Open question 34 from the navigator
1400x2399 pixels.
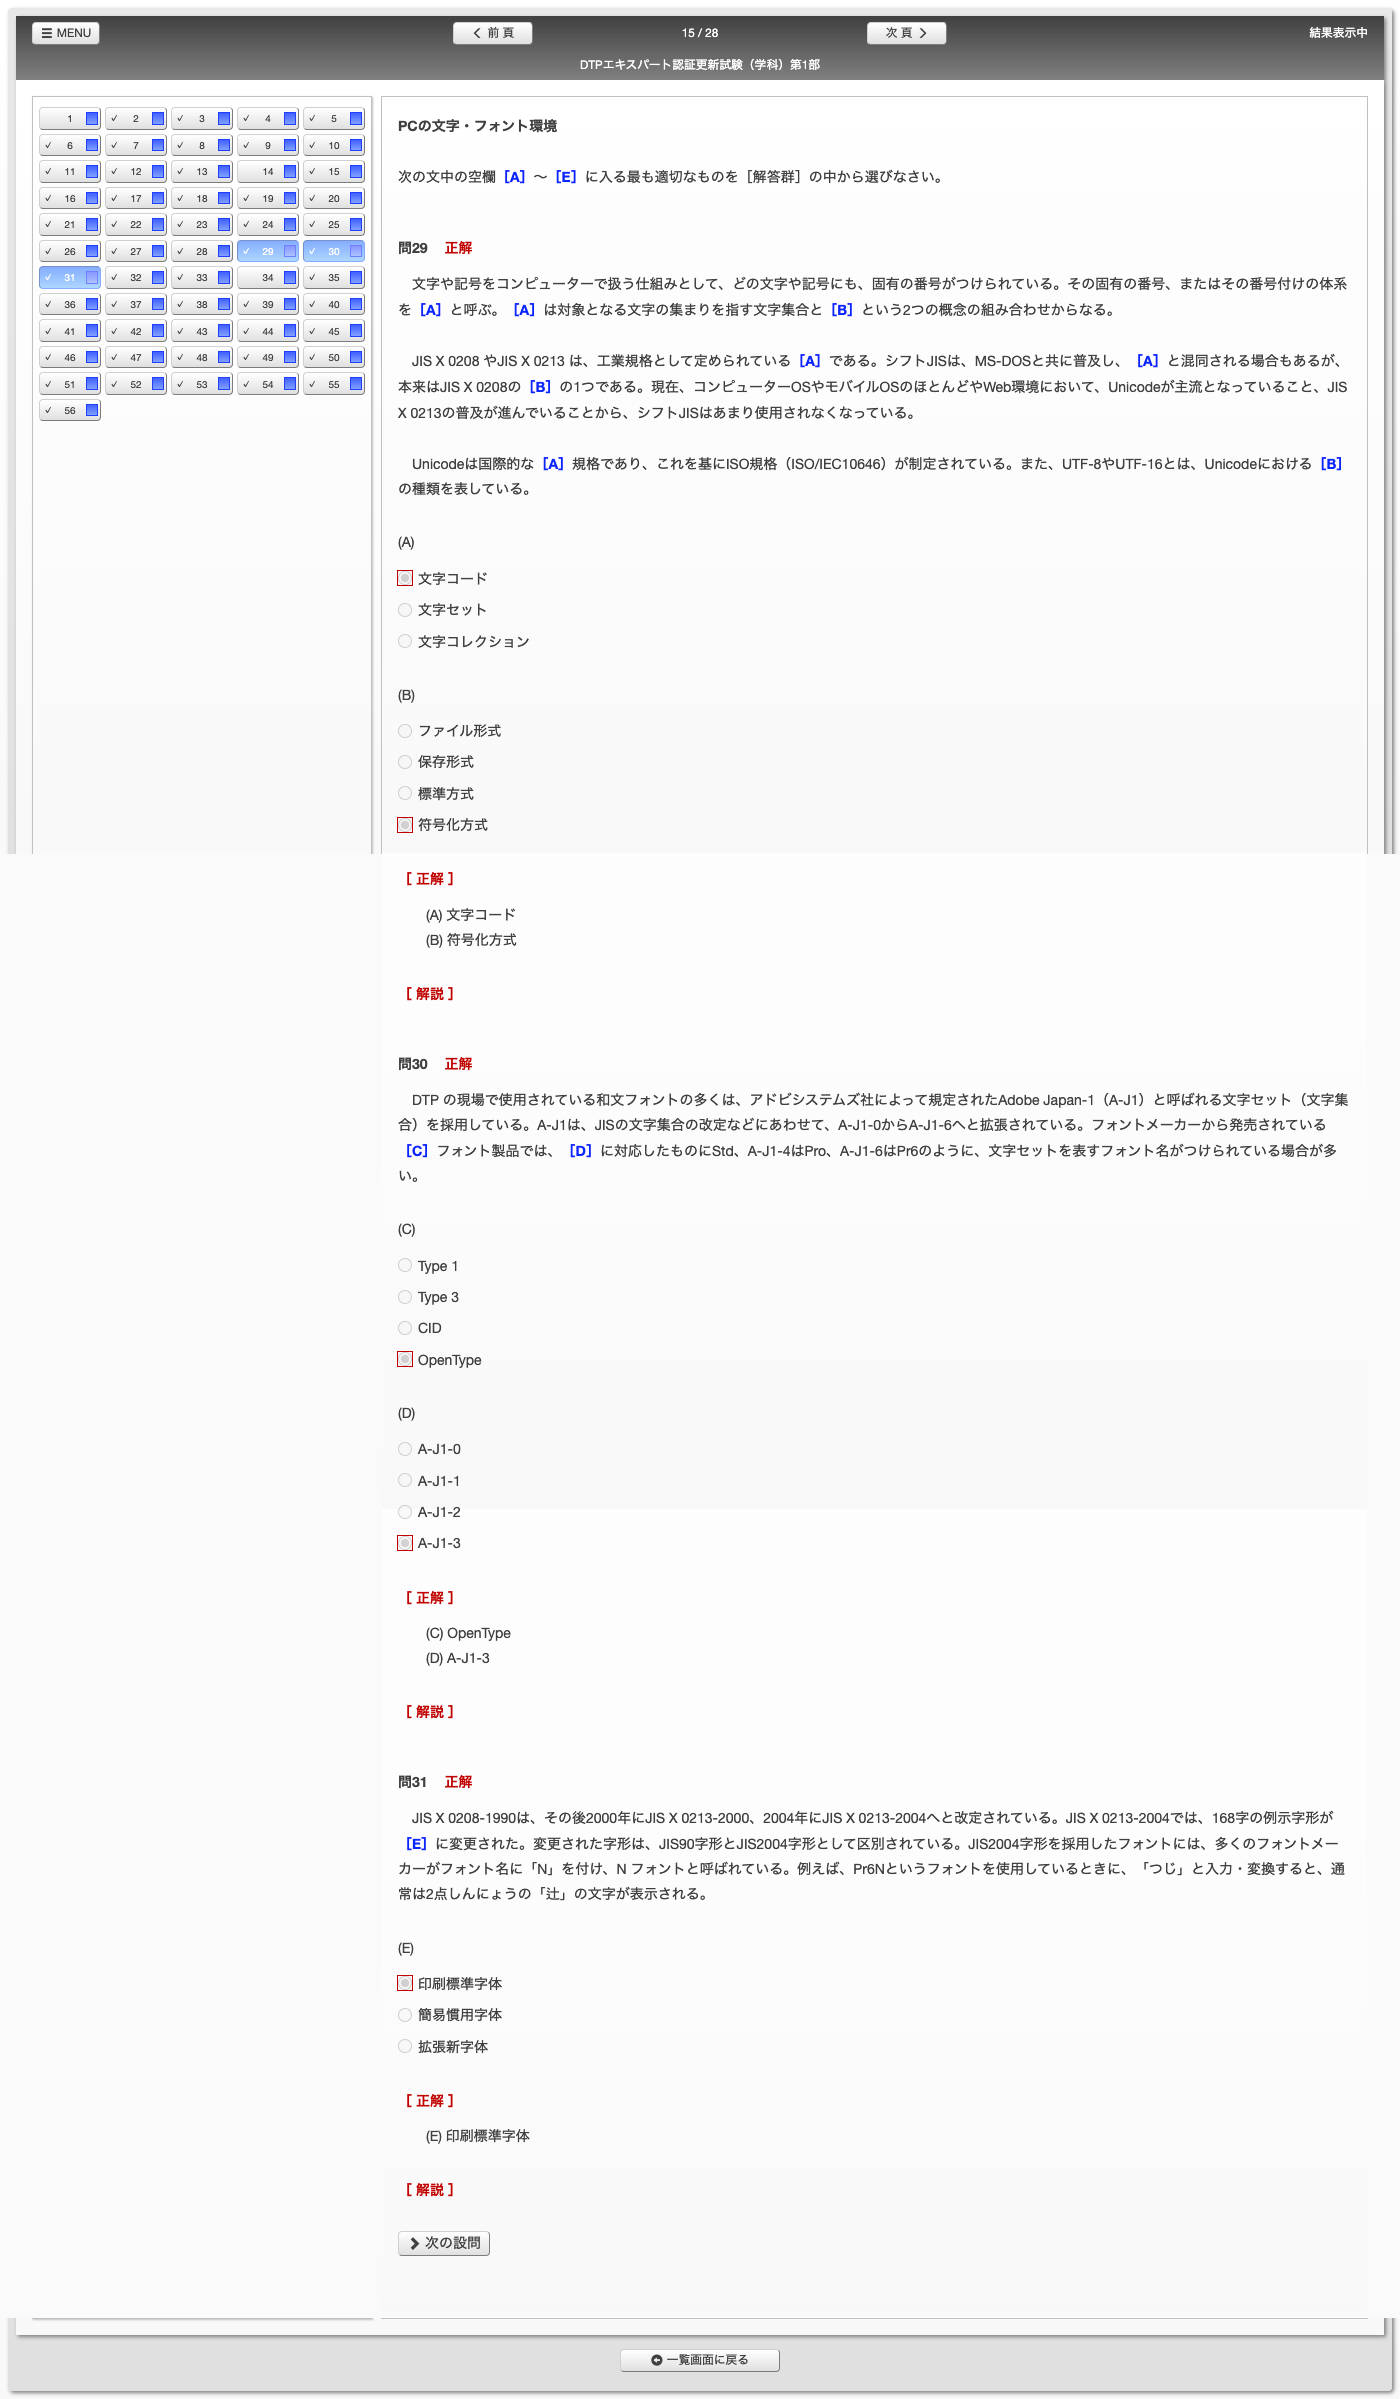pyautogui.click(x=267, y=278)
